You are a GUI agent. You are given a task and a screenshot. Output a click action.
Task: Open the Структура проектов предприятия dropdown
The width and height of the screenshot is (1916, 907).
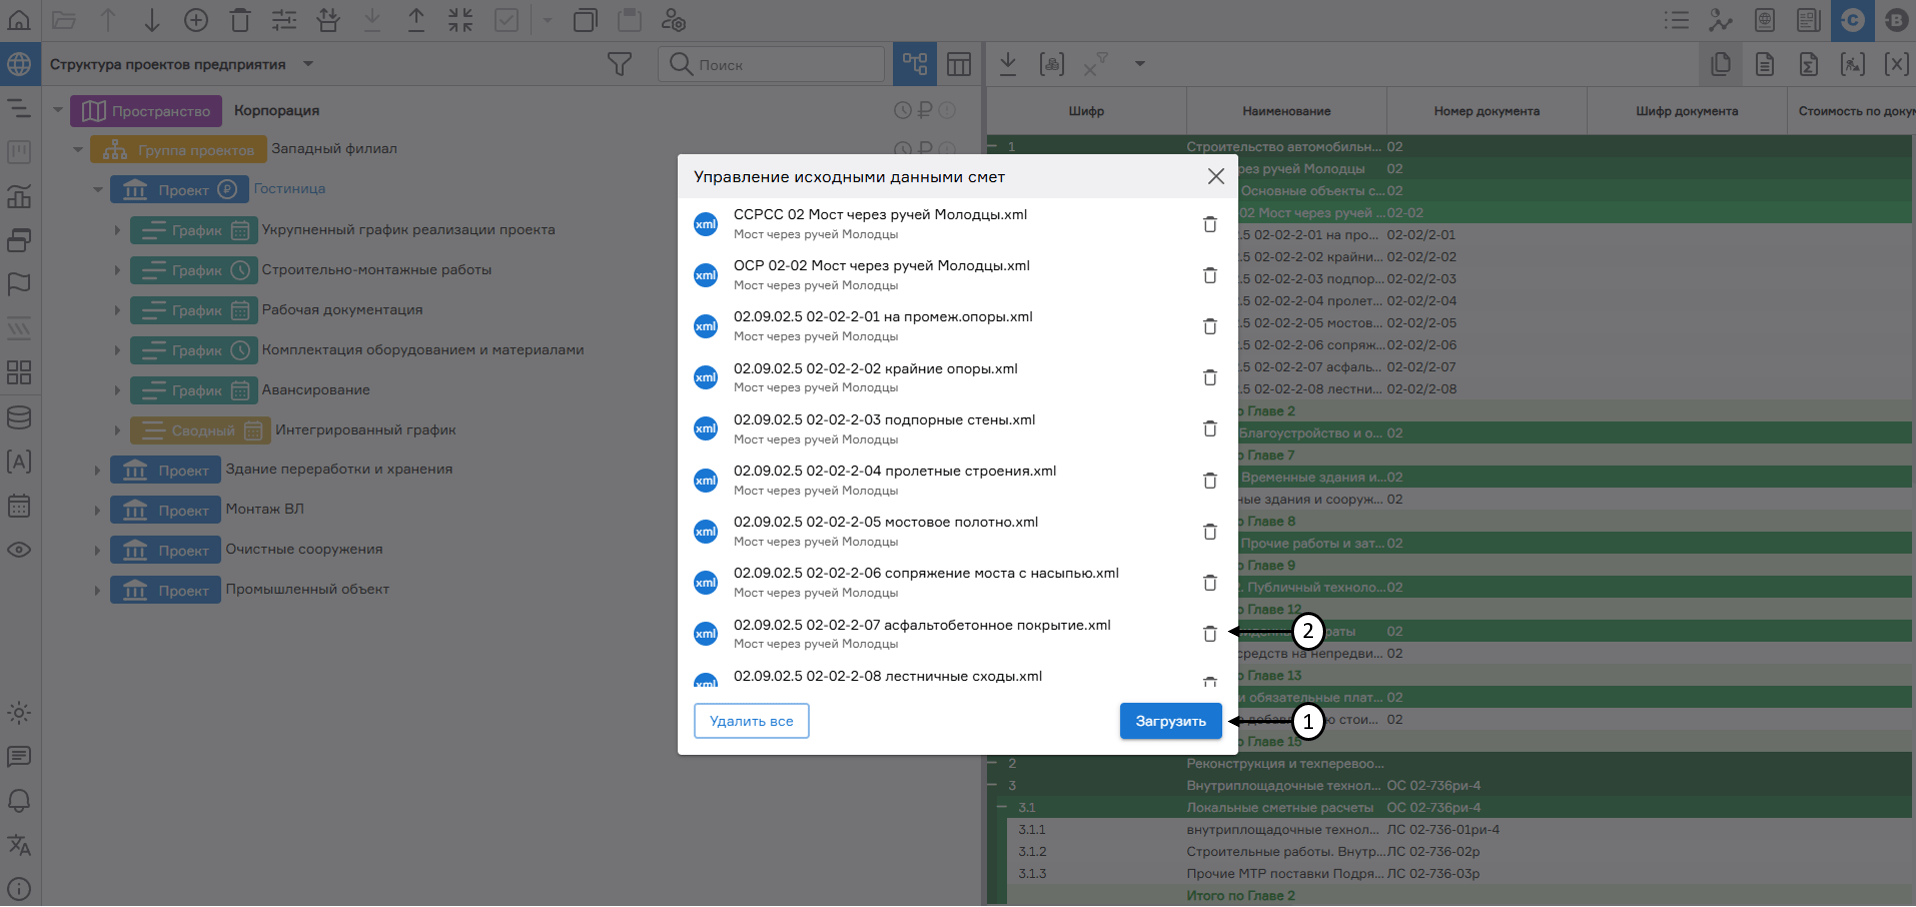(308, 65)
